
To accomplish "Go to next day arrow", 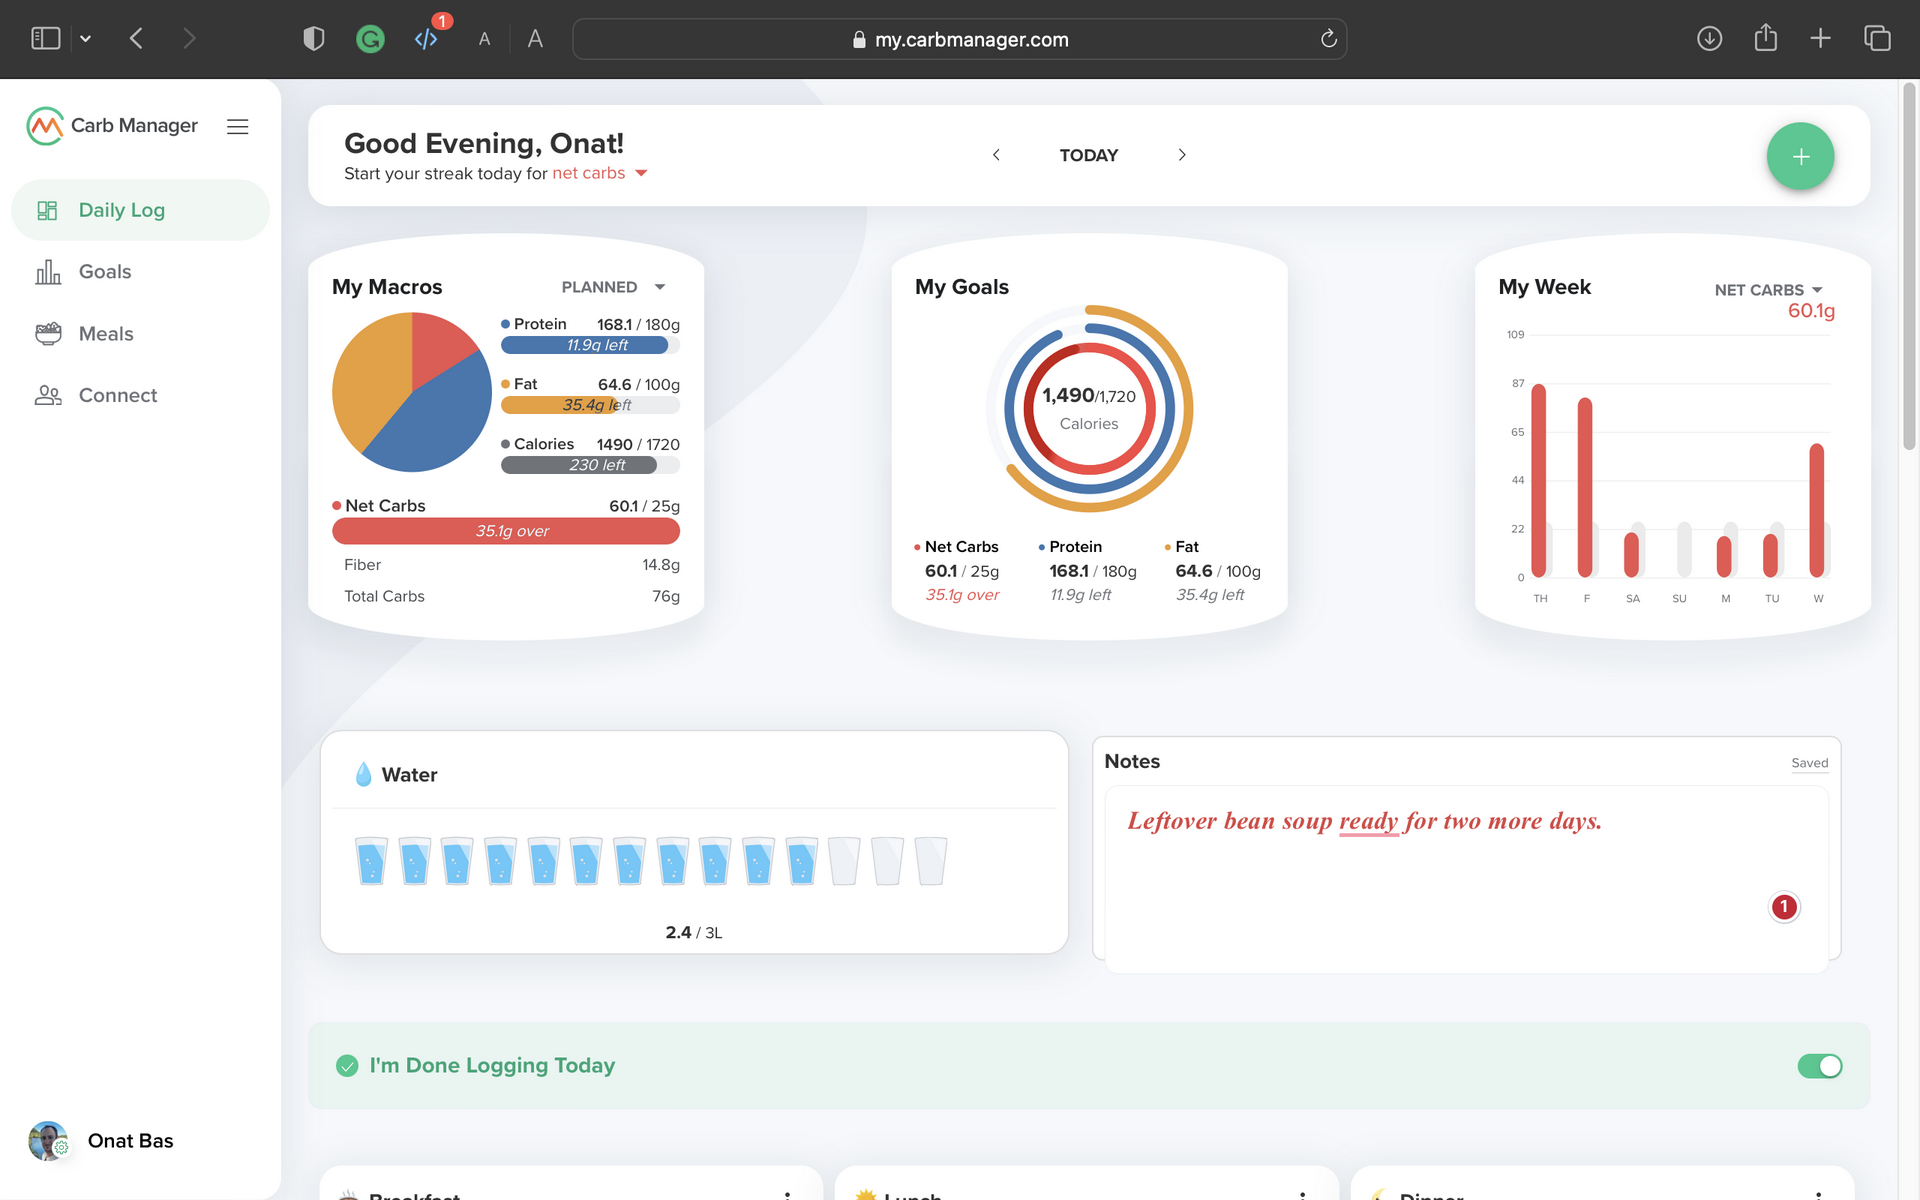I will (x=1182, y=155).
